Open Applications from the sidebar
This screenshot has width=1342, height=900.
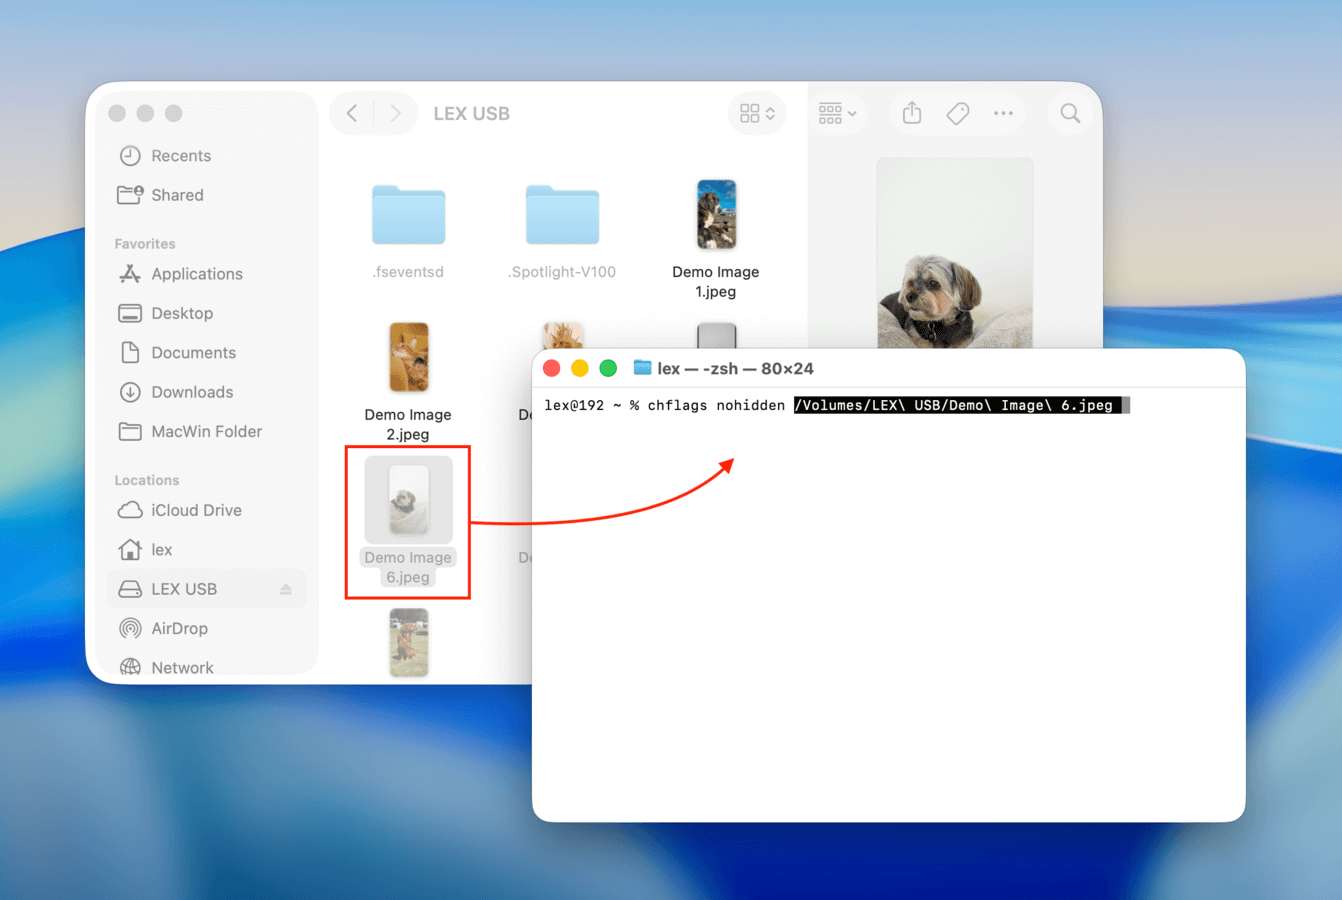[196, 274]
